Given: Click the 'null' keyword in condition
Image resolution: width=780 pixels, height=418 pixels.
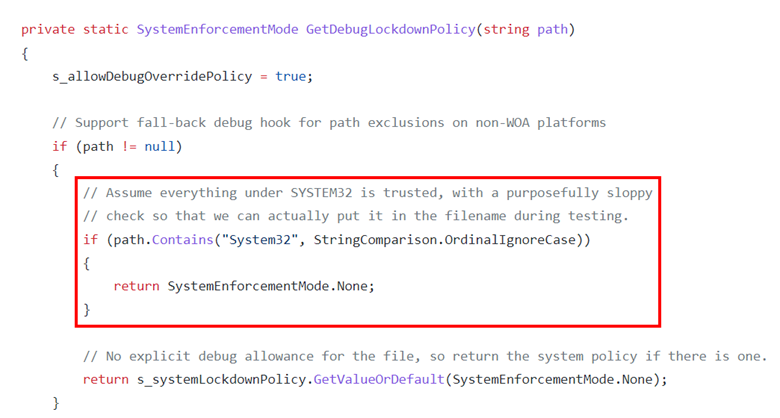Looking at the screenshot, I should coord(159,146).
